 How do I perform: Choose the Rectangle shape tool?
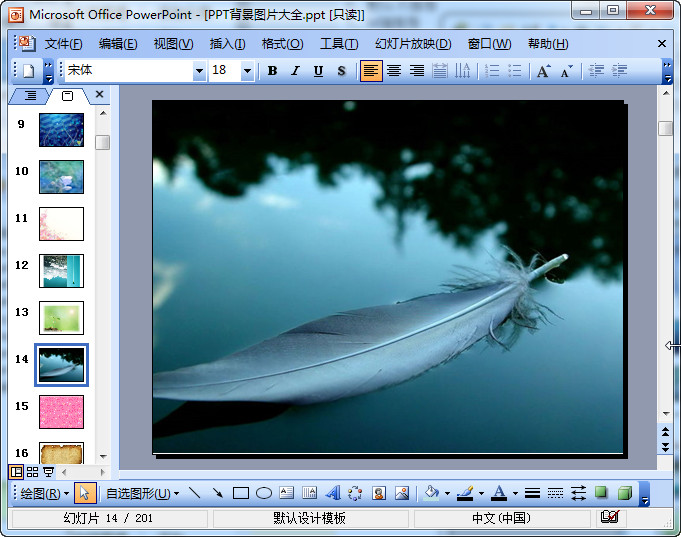click(240, 493)
